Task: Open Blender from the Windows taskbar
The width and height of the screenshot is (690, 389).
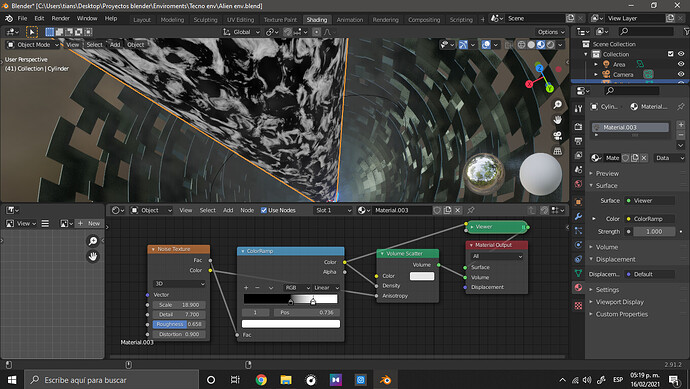Action: tap(385, 380)
